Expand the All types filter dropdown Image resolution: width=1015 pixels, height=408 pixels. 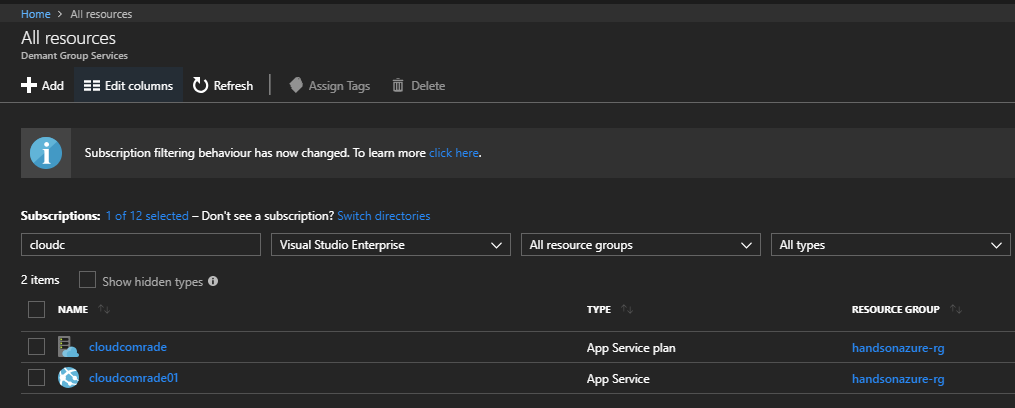891,245
